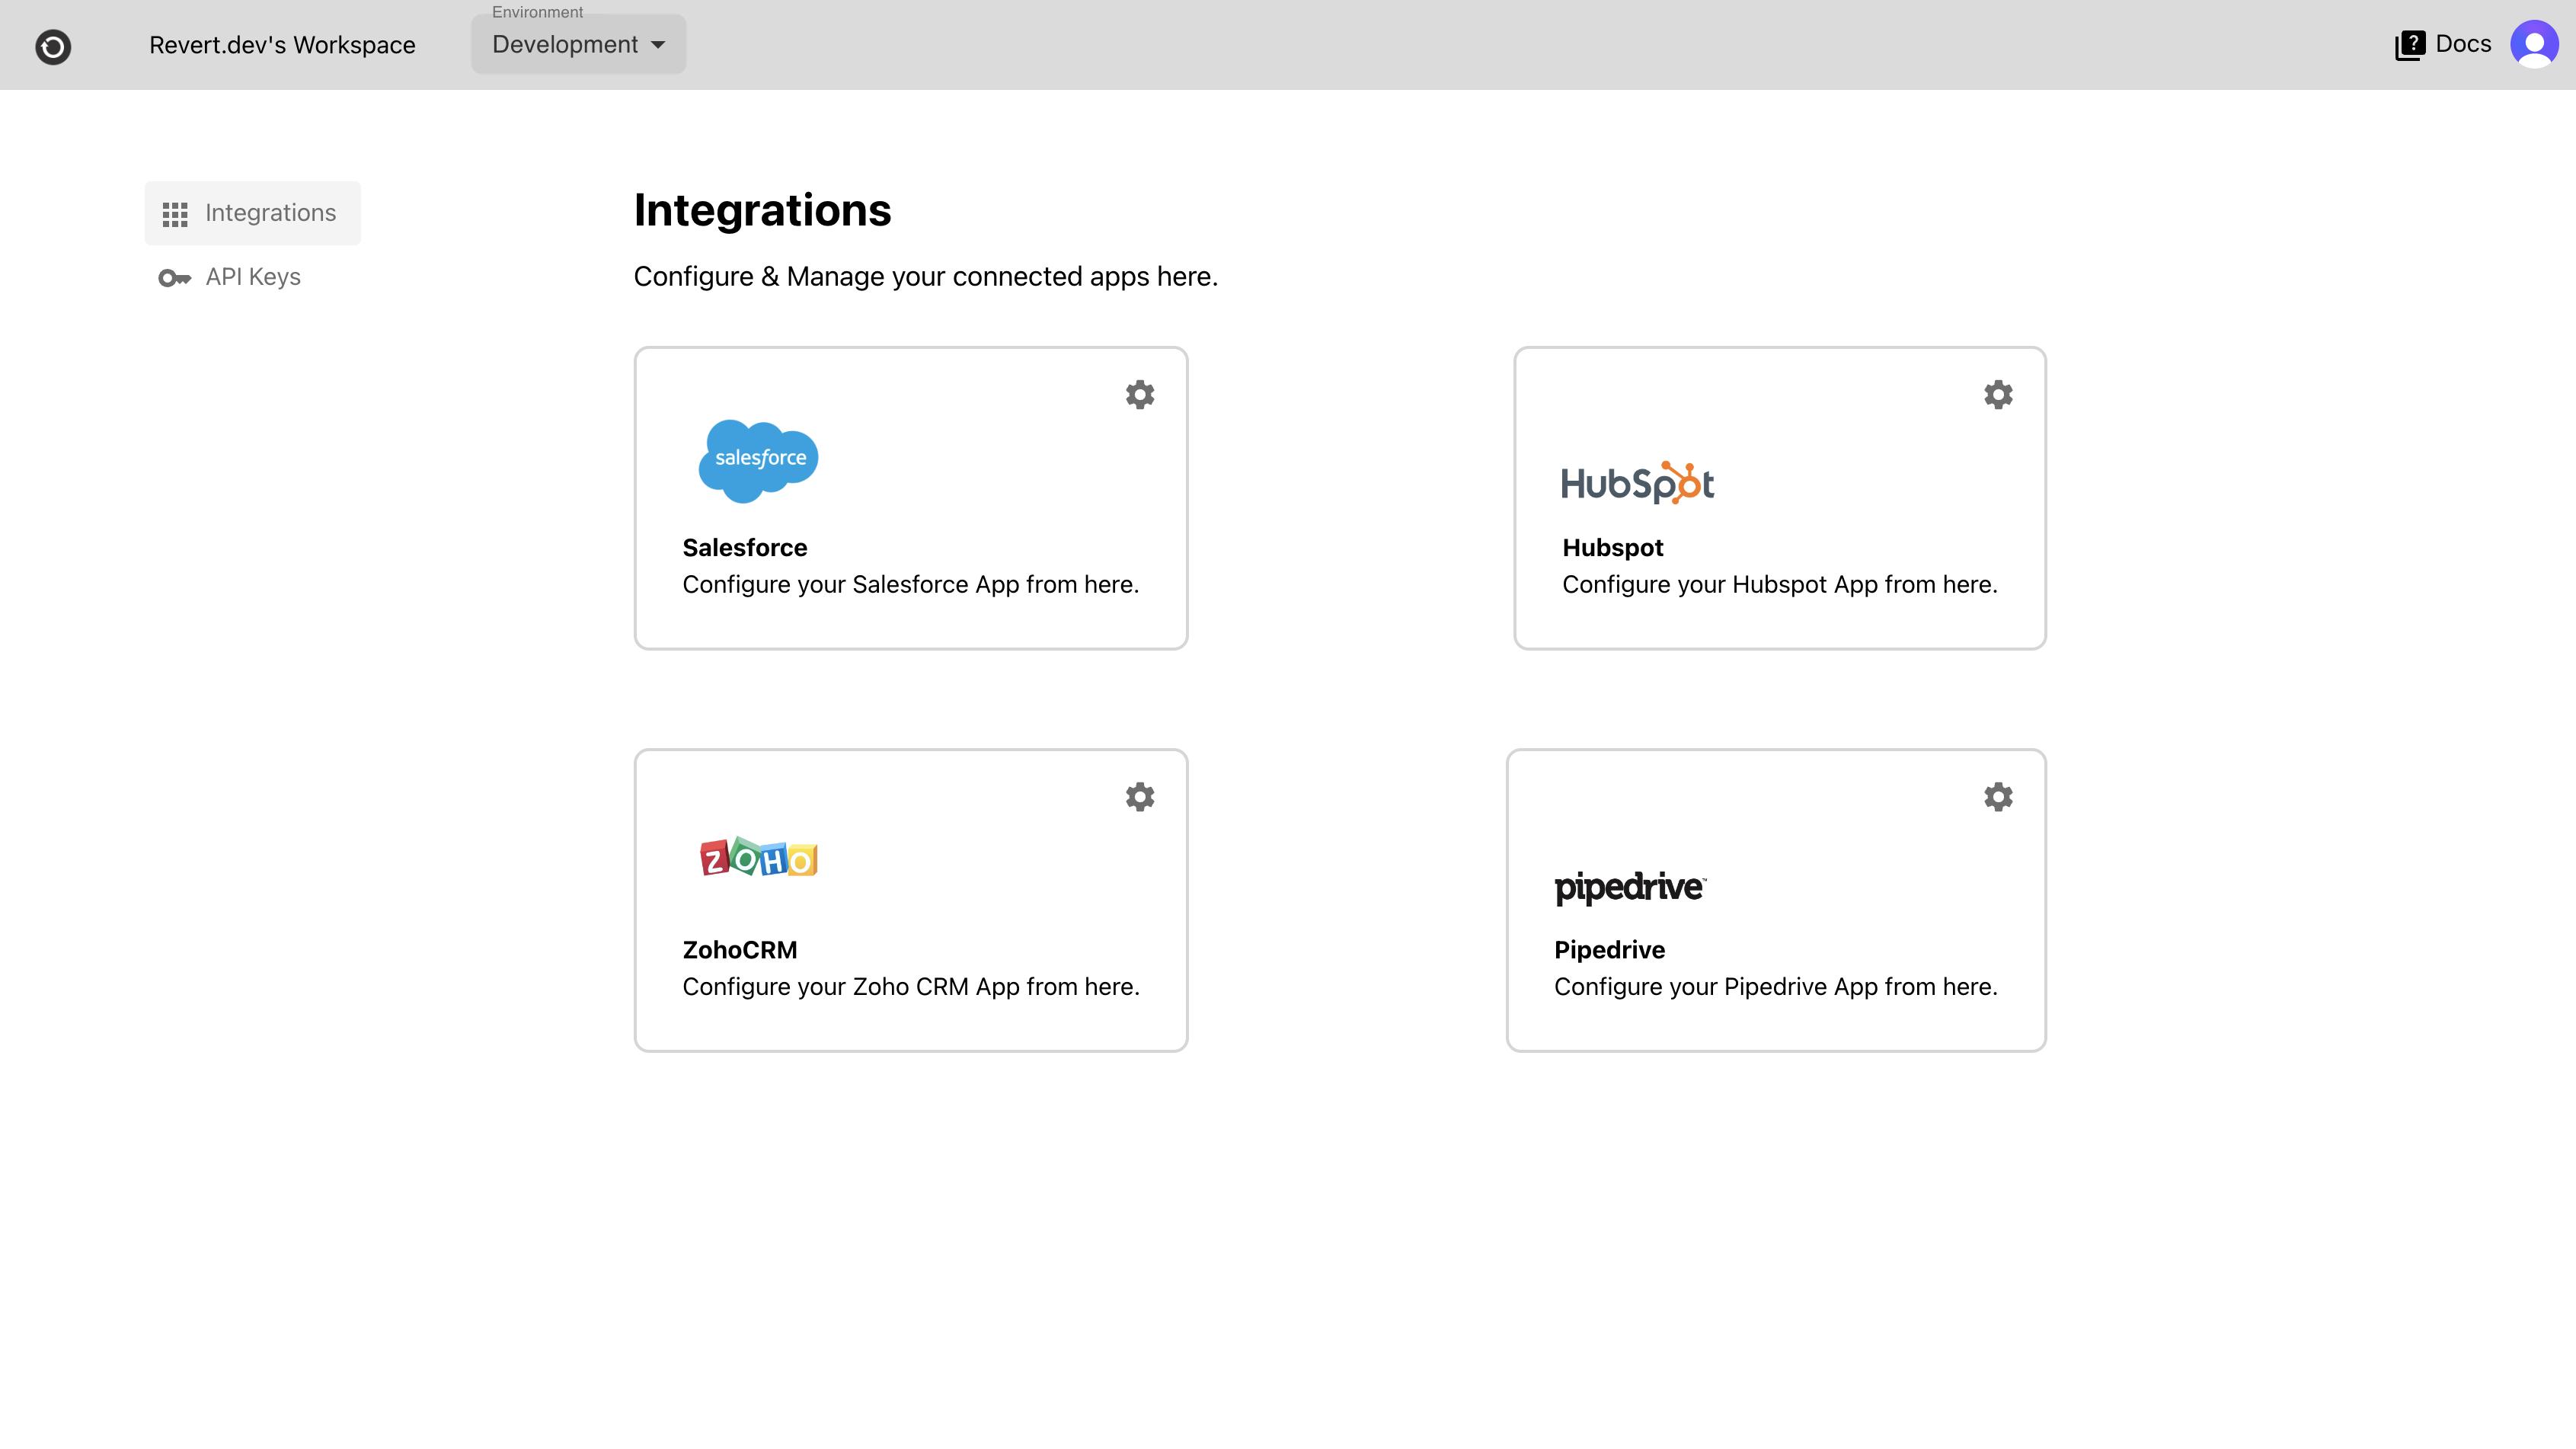This screenshot has height=1449, width=2576.
Task: Open Hubspot settings gear icon
Action: pyautogui.click(x=1997, y=394)
